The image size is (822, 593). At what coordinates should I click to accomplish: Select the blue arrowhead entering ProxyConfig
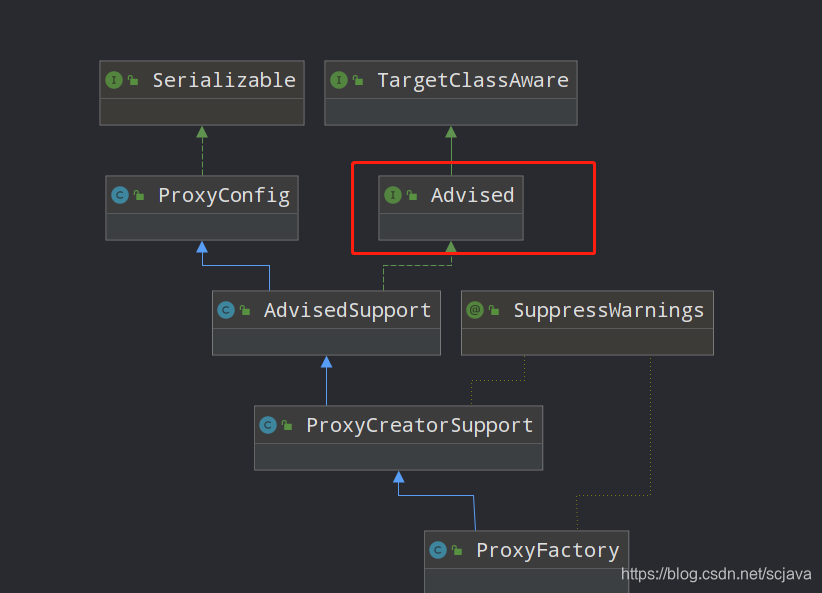tap(202, 247)
